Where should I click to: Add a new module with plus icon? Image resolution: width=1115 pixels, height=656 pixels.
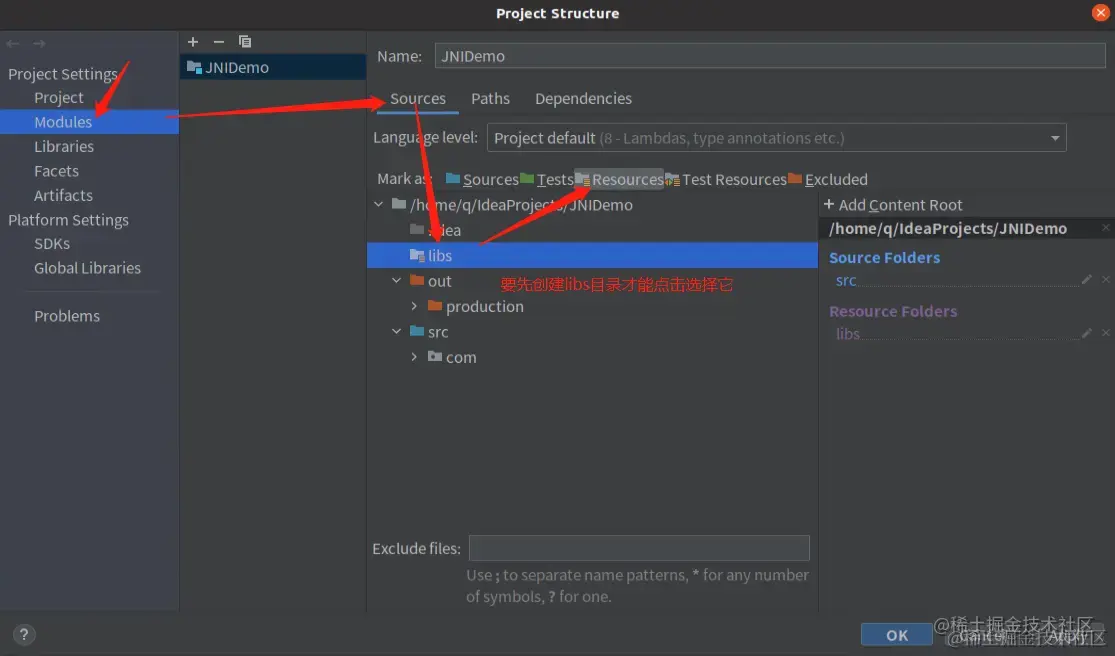pyautogui.click(x=193, y=42)
